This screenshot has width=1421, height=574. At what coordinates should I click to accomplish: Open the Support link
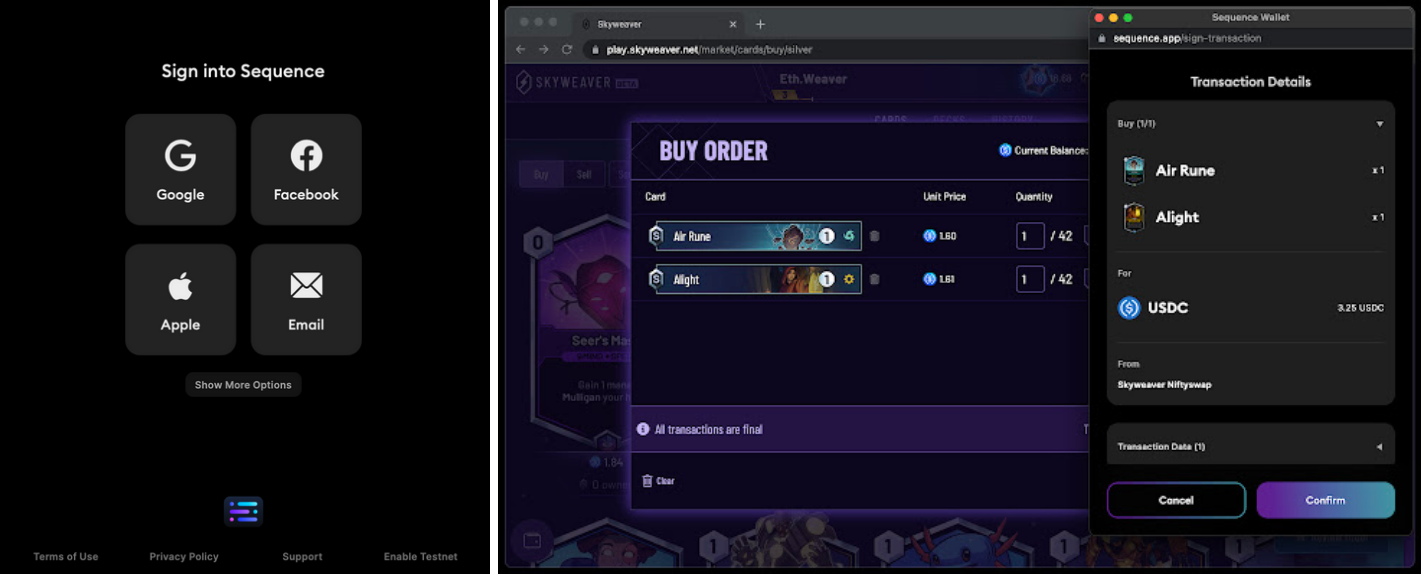click(x=302, y=557)
